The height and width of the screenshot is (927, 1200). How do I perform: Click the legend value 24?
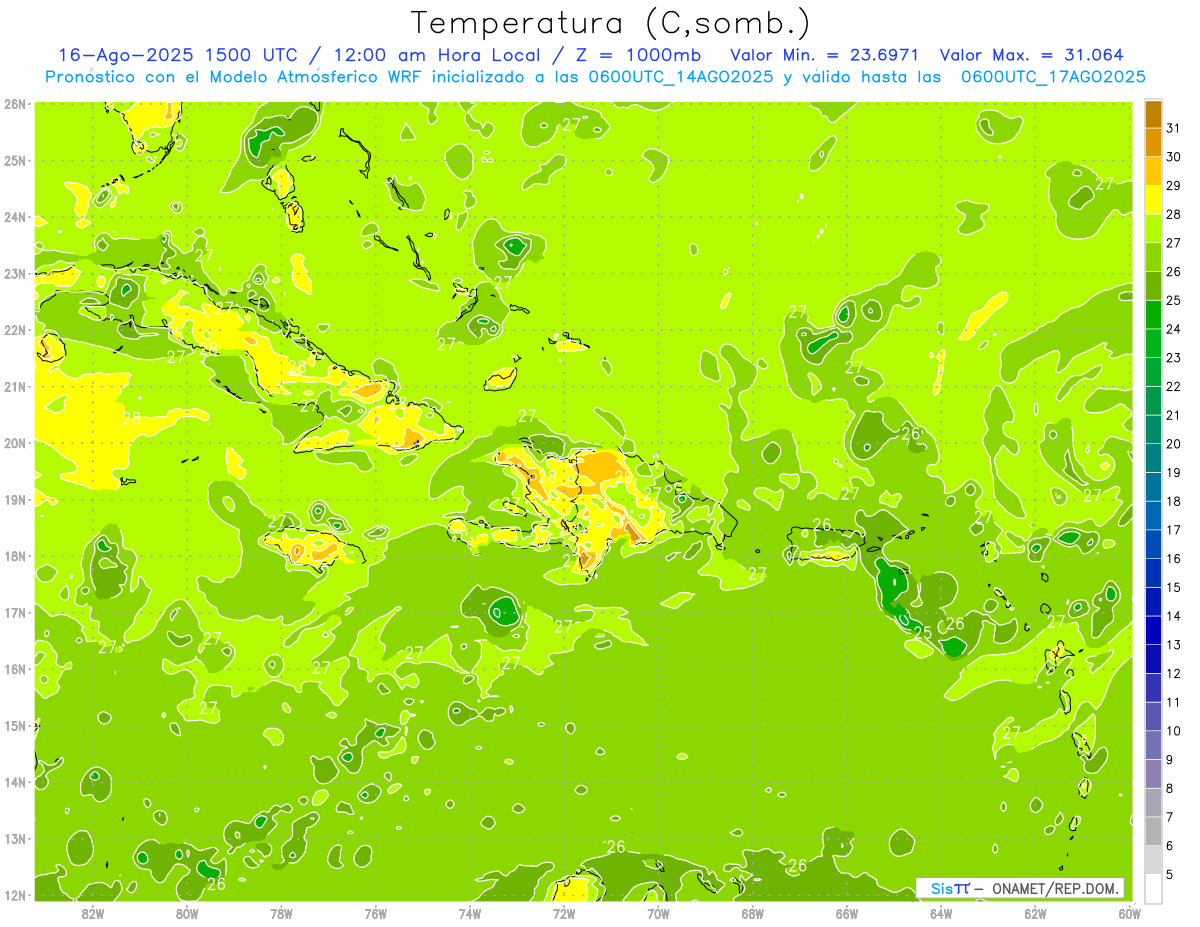pyautogui.click(x=1173, y=329)
